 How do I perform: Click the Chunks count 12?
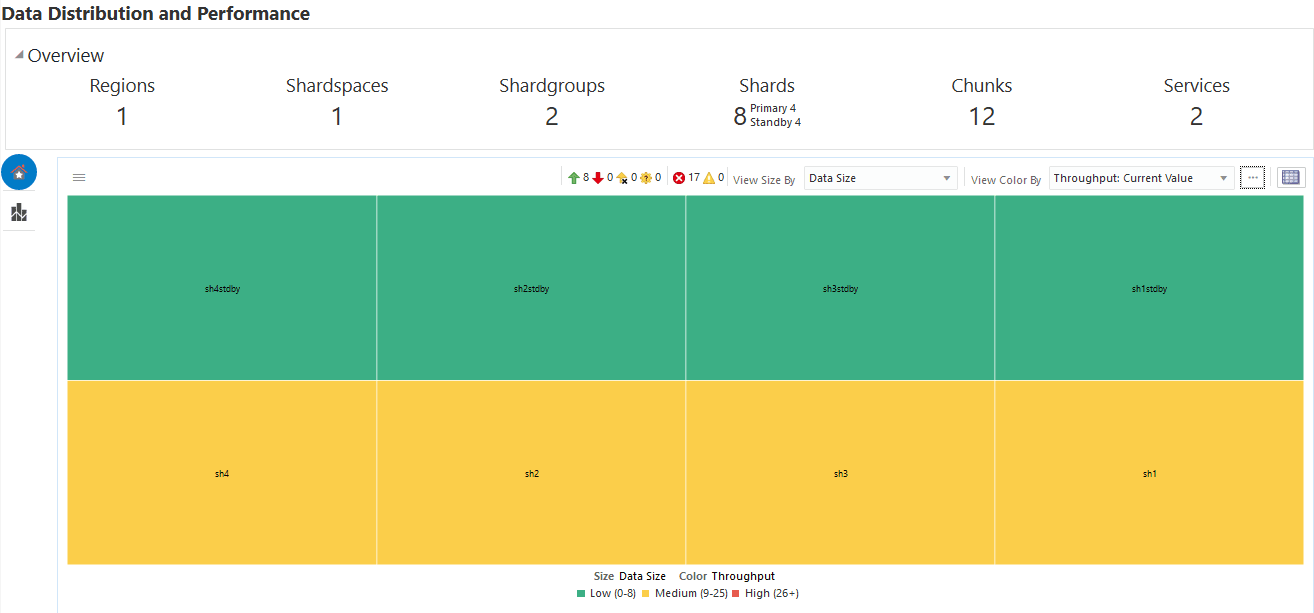pos(981,117)
